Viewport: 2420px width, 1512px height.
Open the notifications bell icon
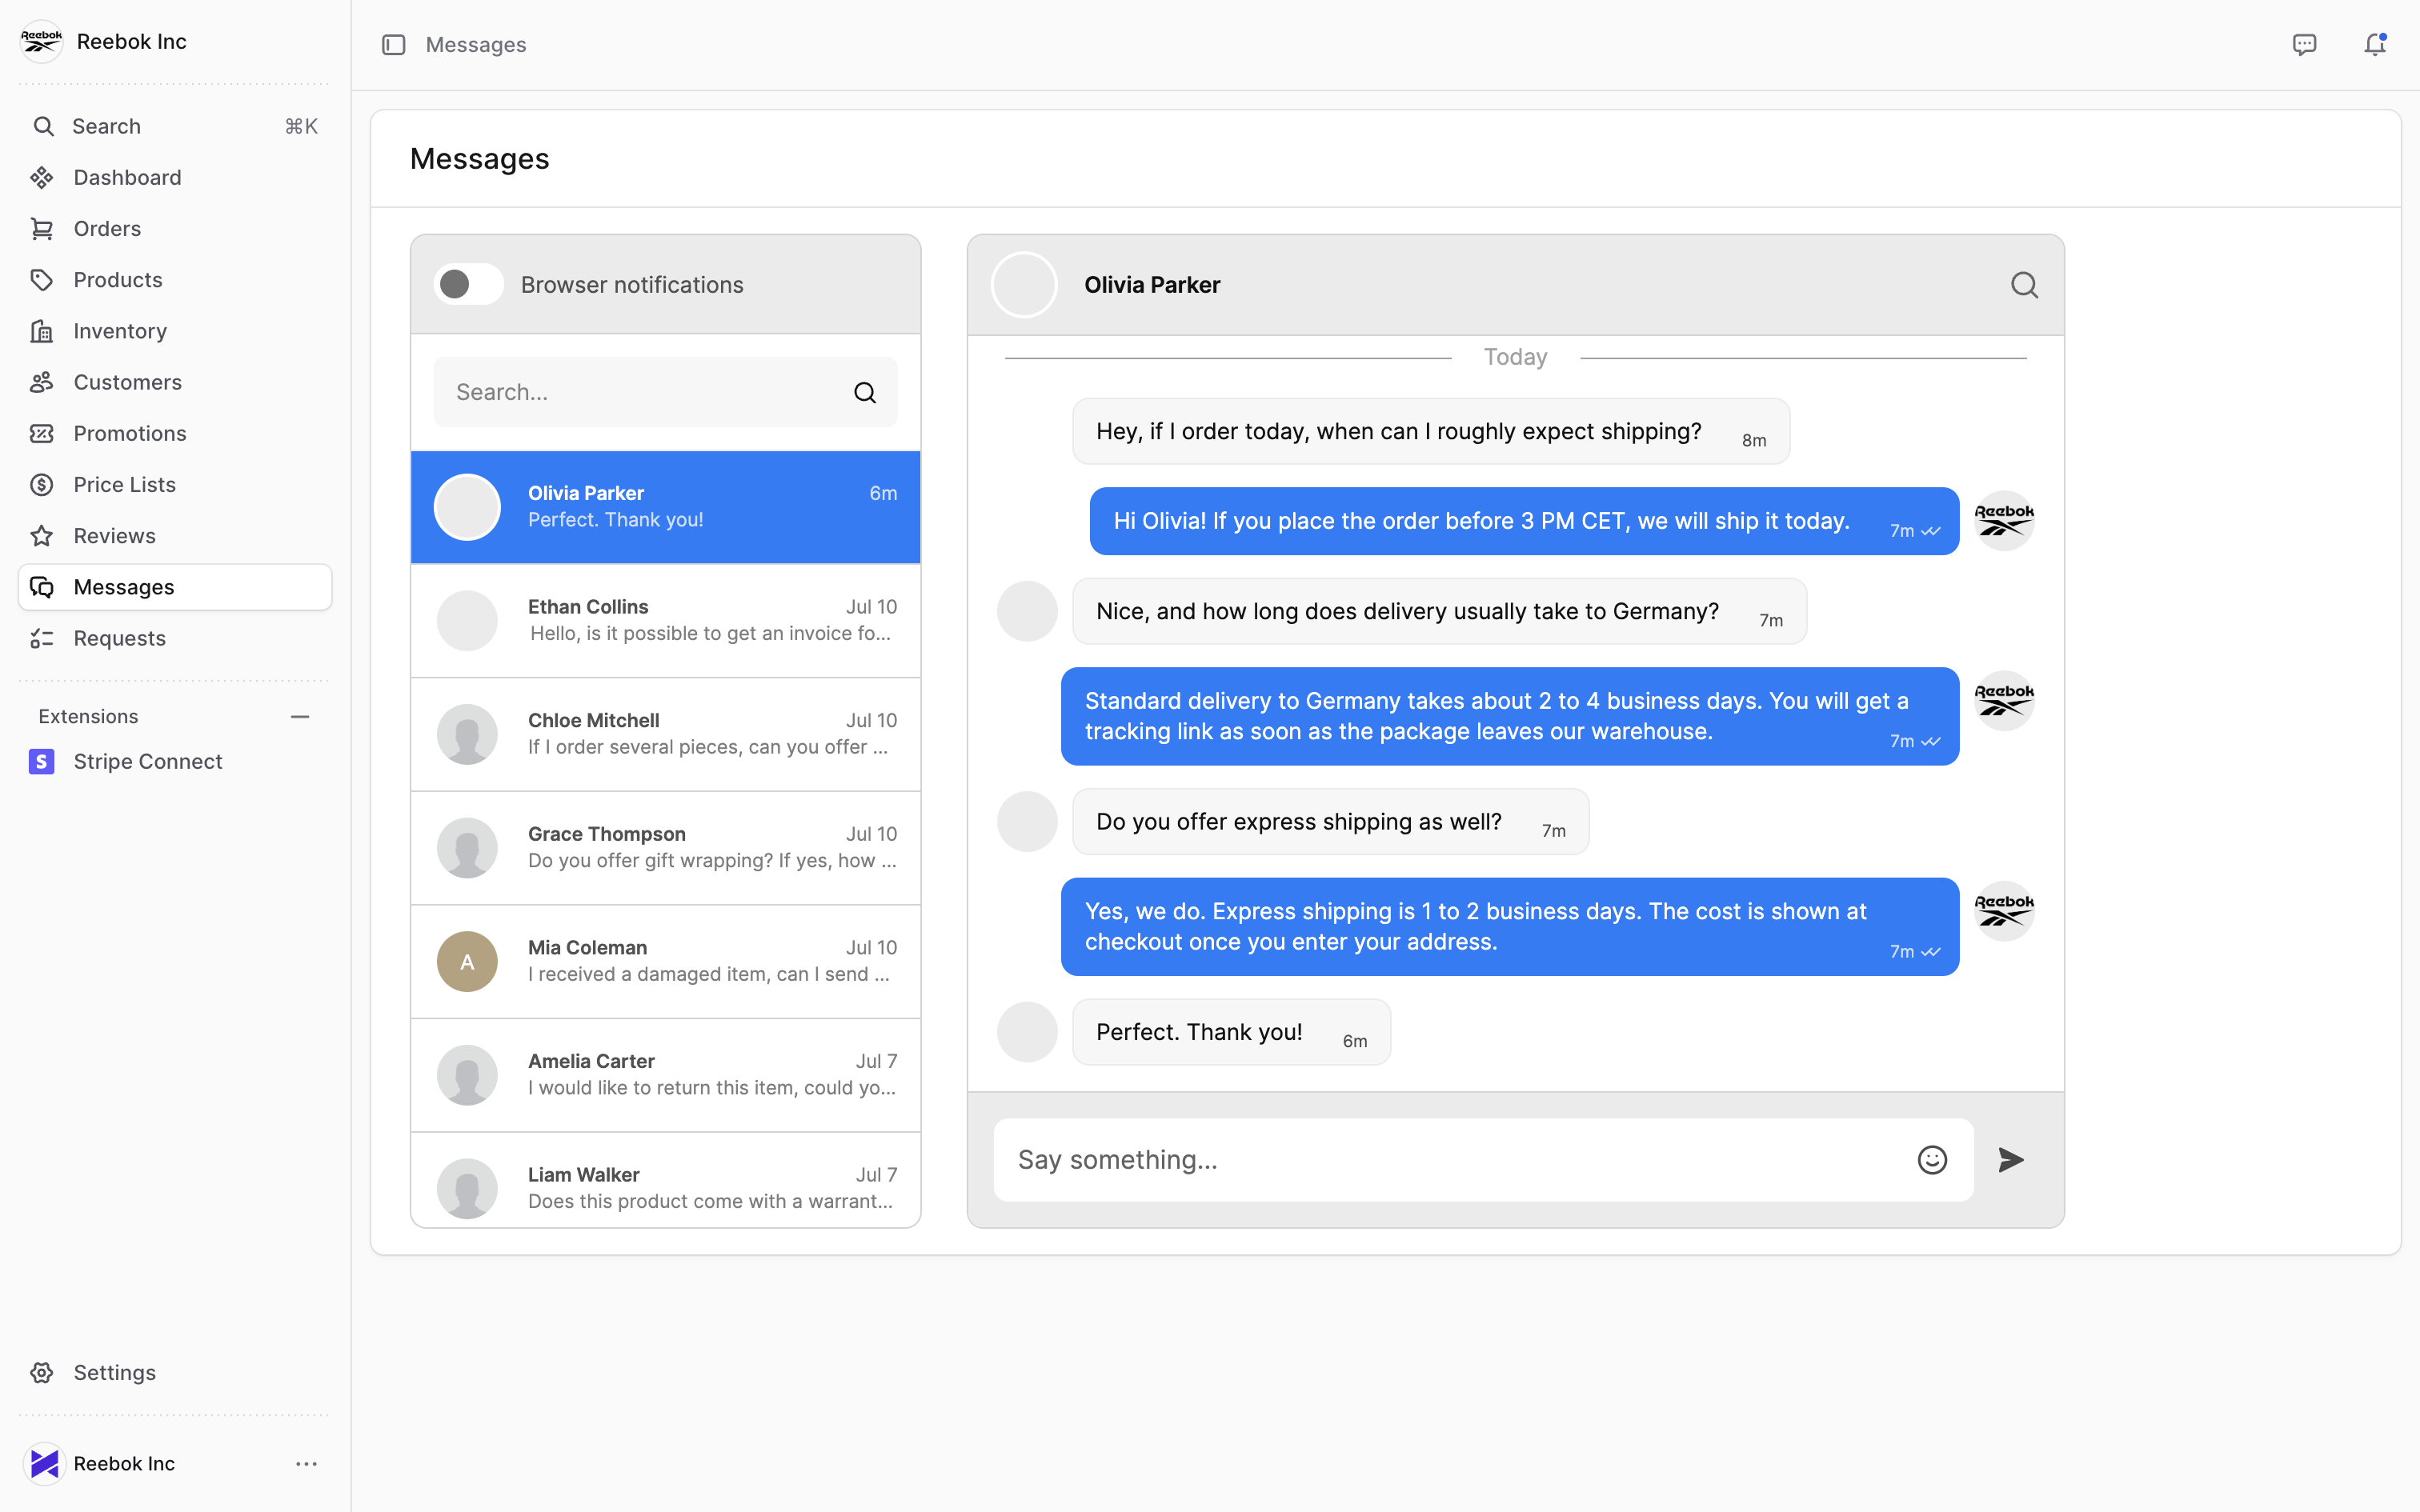2374,45
